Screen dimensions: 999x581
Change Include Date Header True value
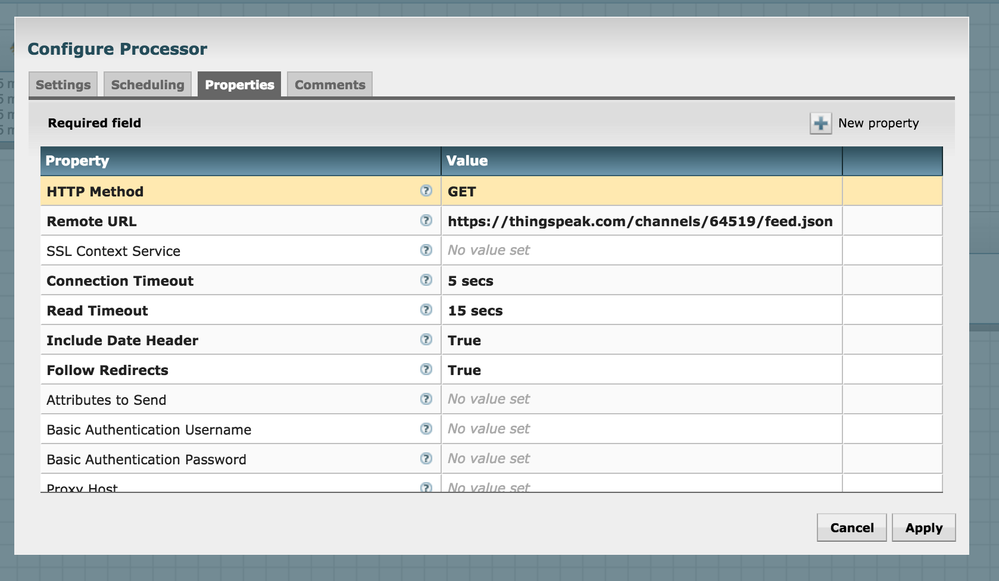tap(642, 340)
